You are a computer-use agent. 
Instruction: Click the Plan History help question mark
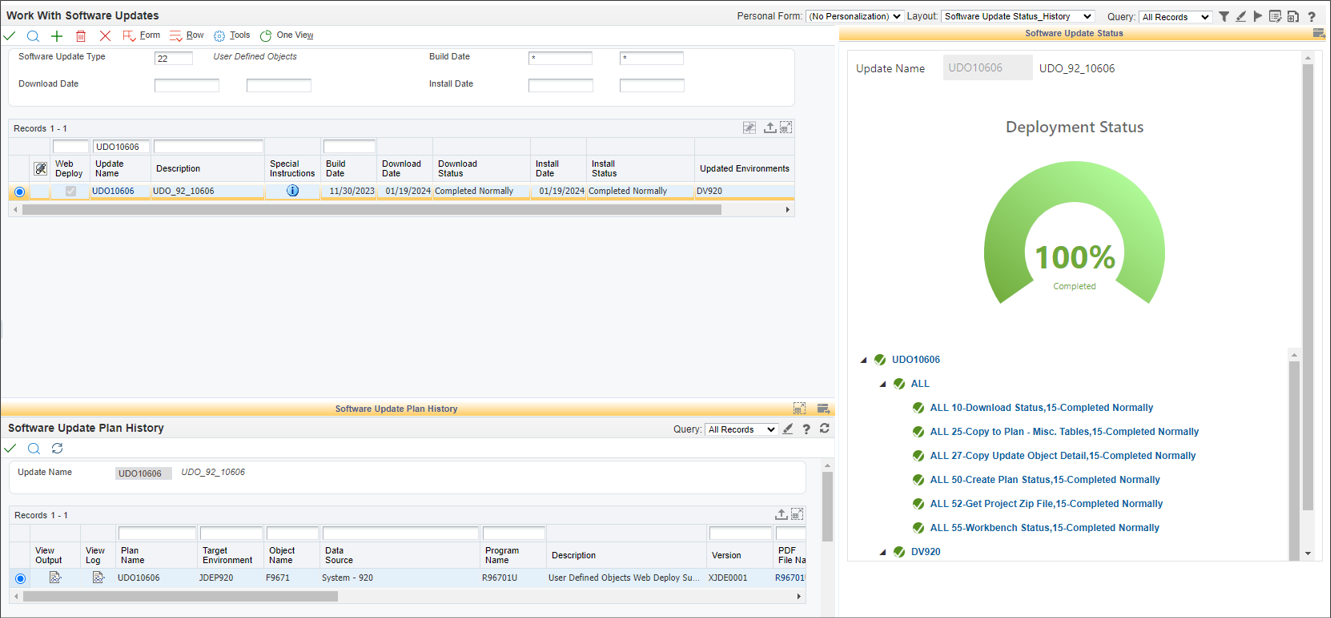pyautogui.click(x=806, y=429)
